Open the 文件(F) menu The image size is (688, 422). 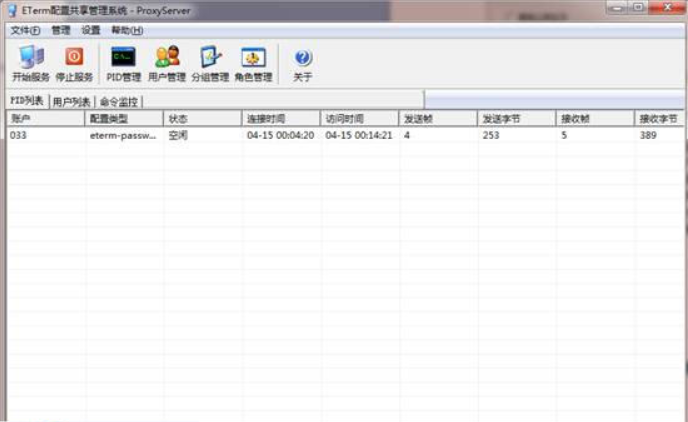25,30
